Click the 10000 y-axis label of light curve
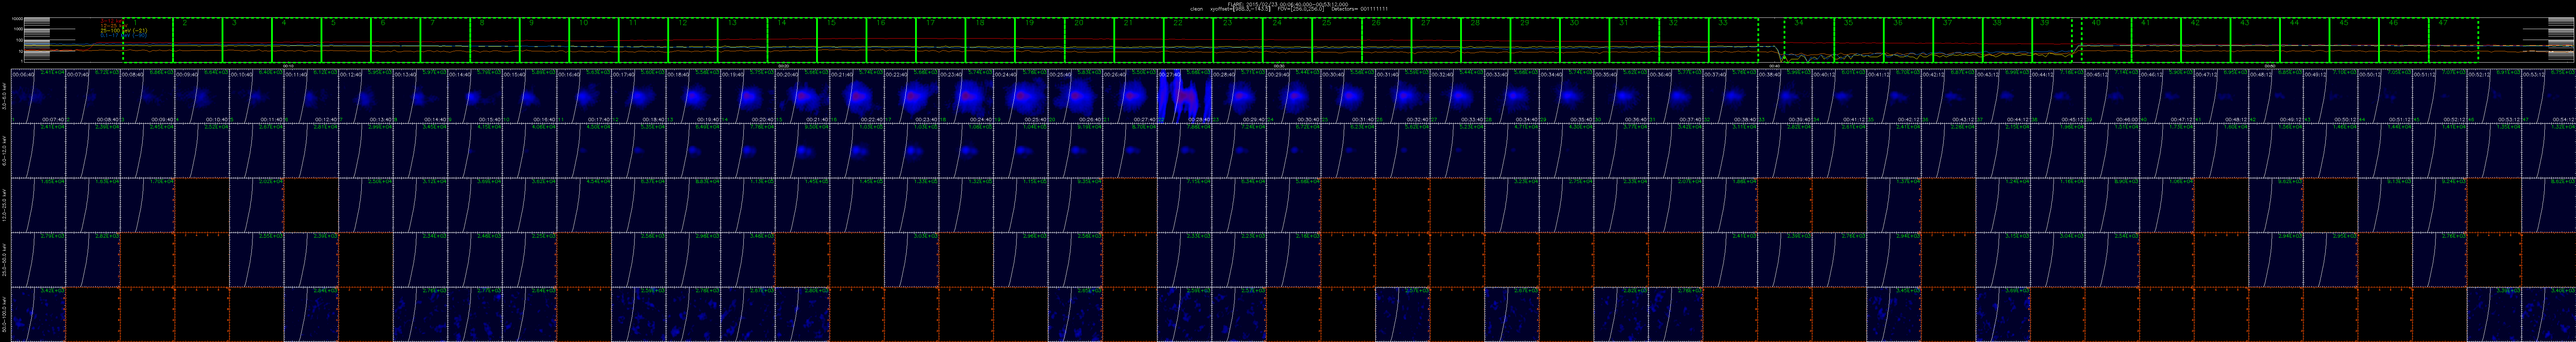 [17, 19]
